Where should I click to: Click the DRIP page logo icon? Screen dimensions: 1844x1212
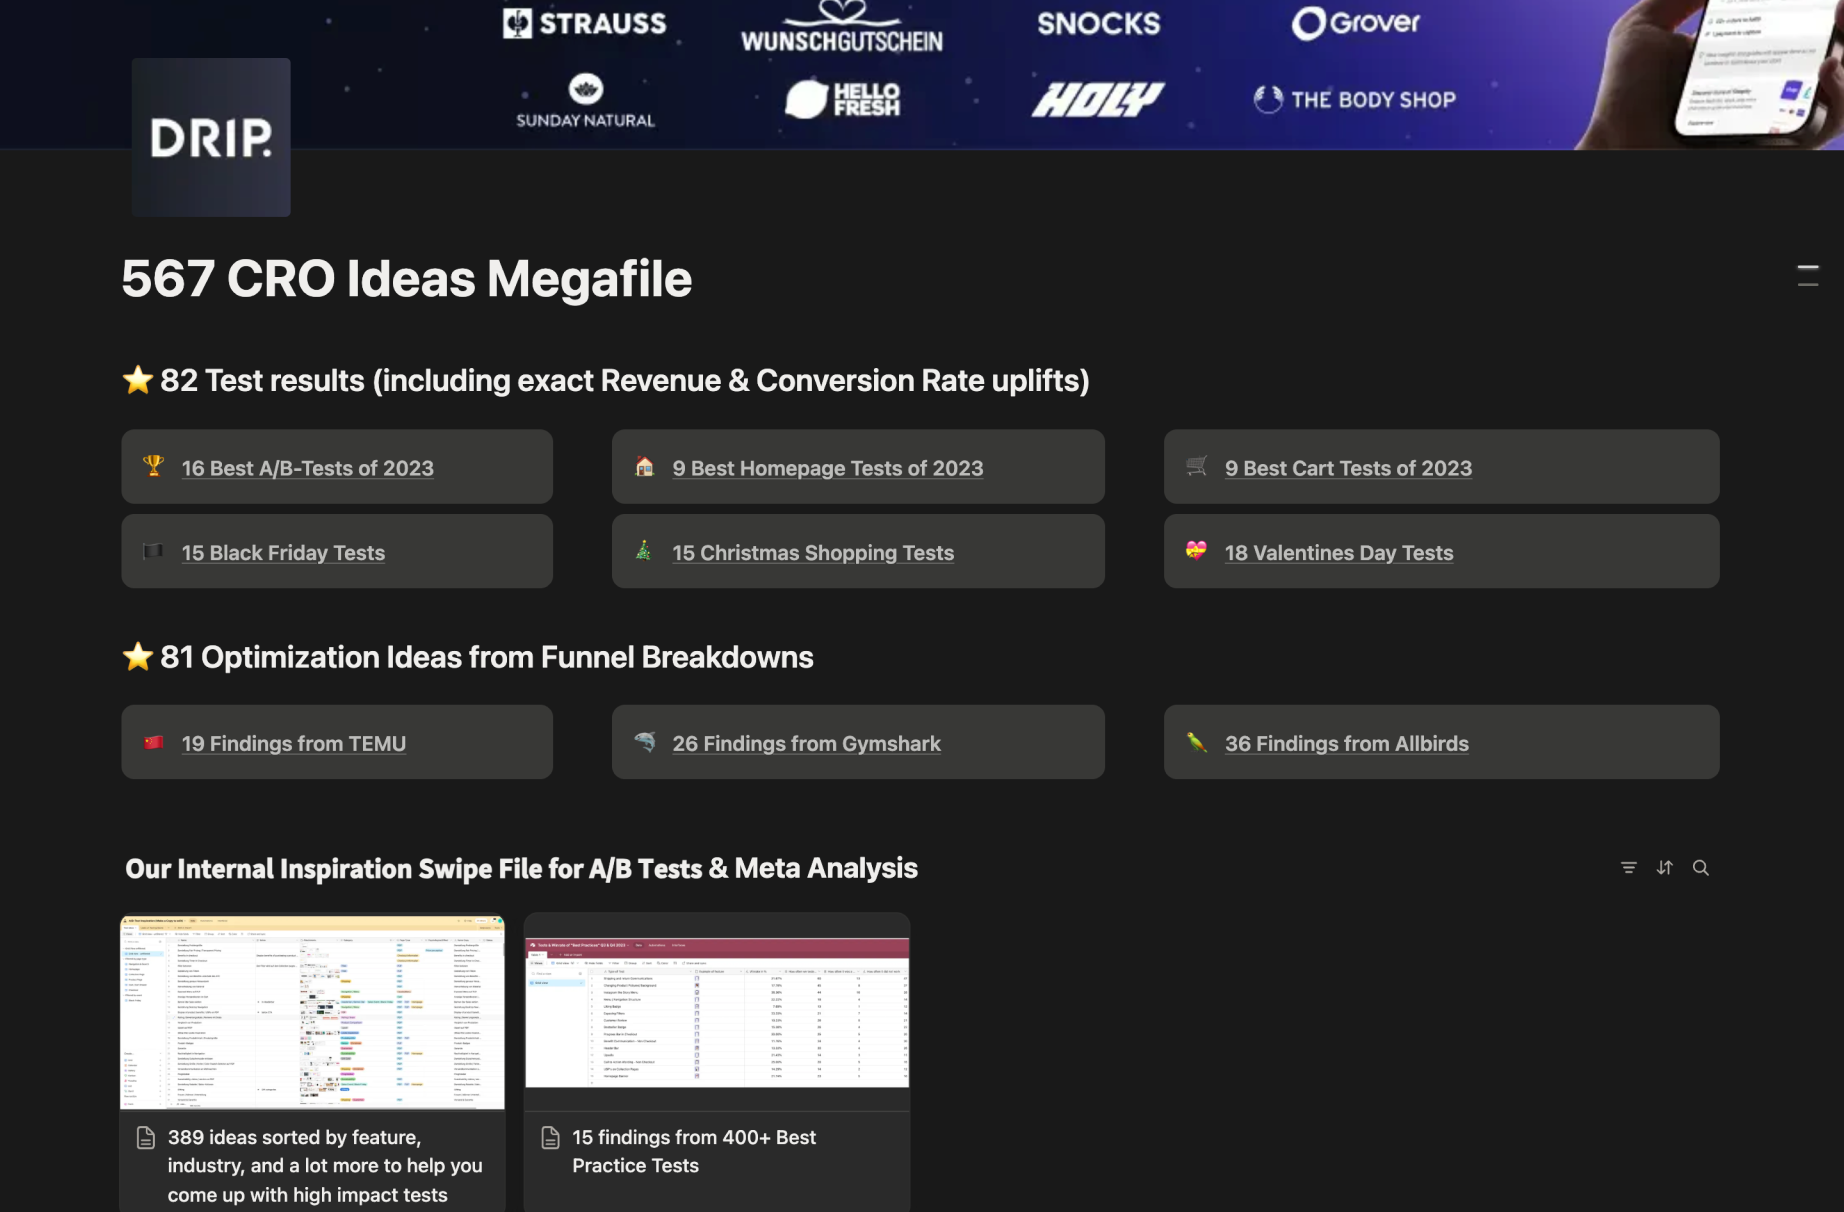(211, 137)
